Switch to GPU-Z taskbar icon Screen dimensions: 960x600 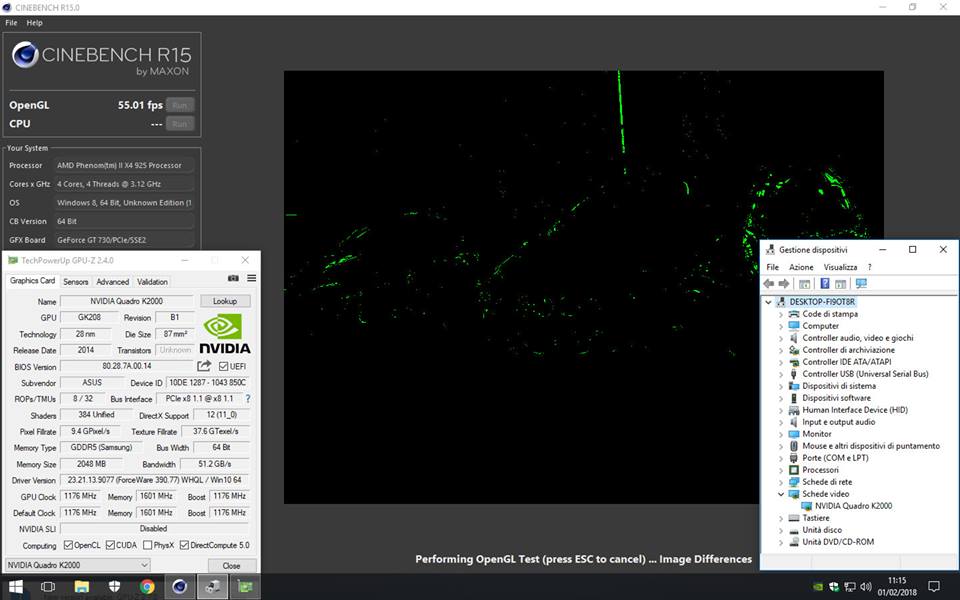click(246, 587)
